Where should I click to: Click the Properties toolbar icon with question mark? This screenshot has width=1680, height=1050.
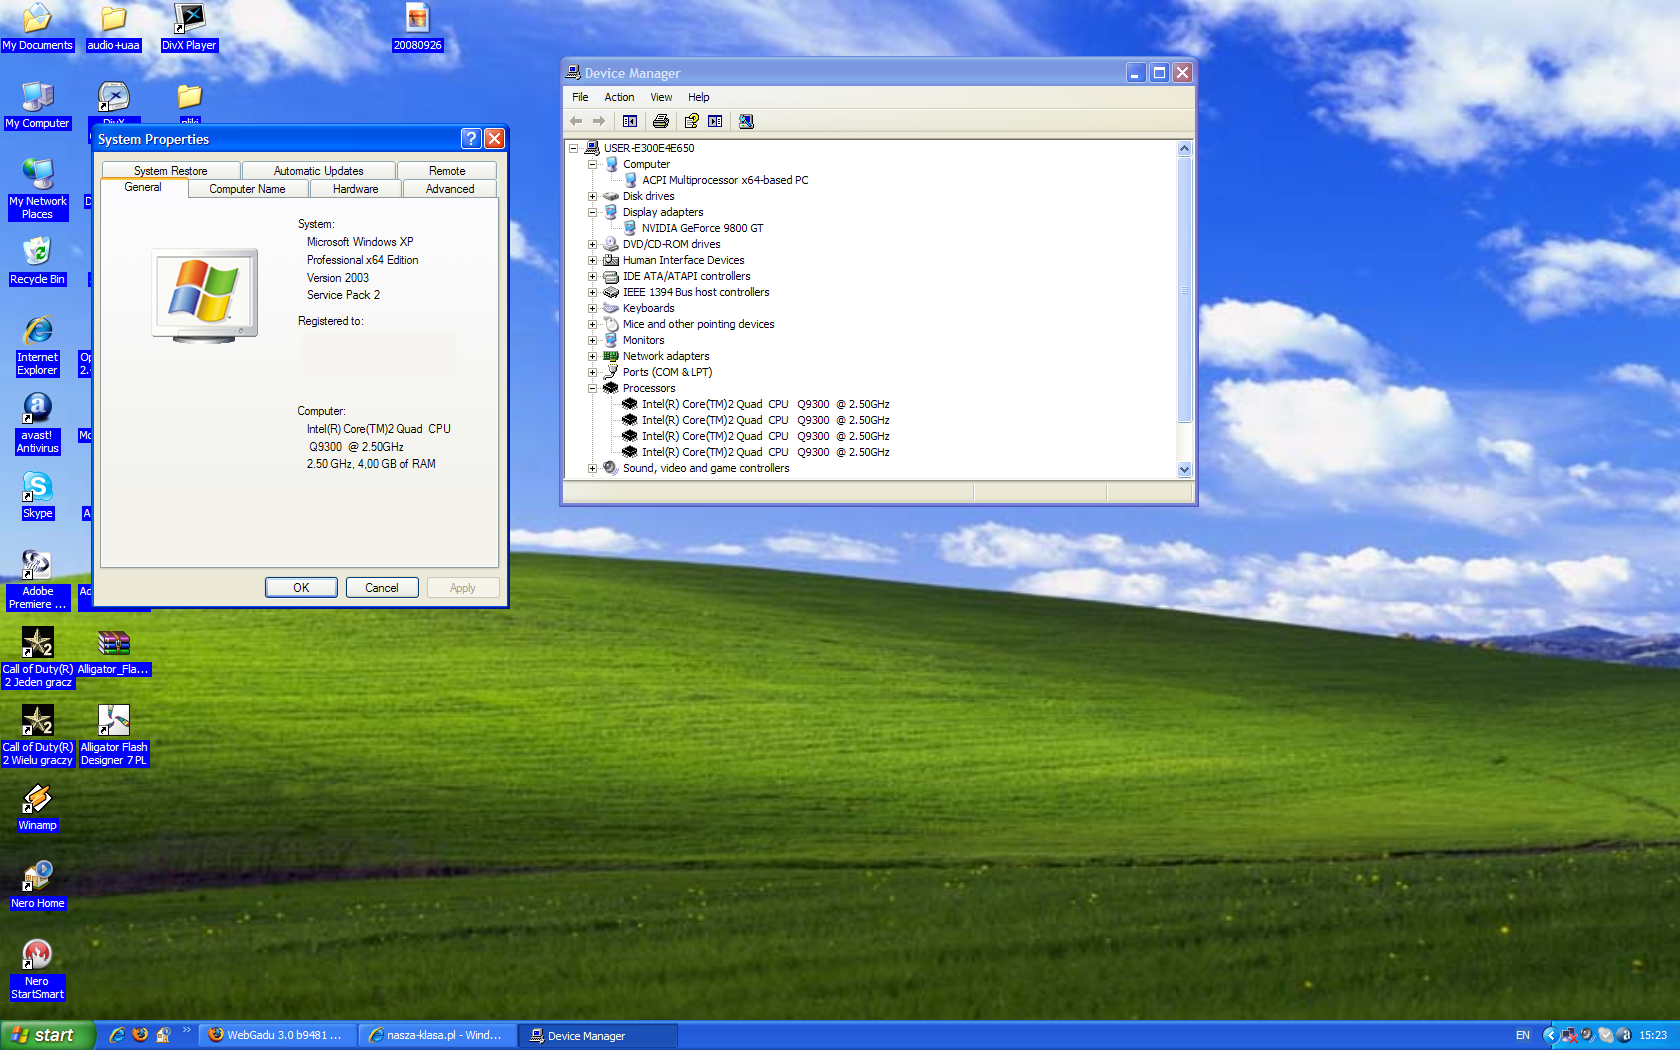[x=691, y=121]
